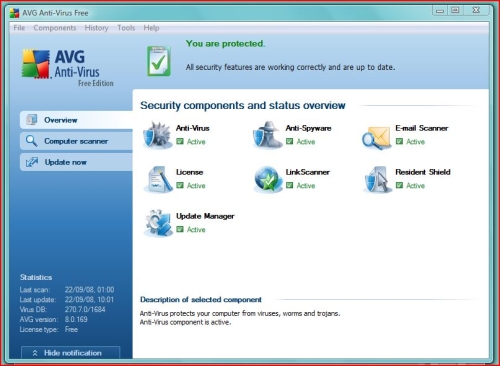Image resolution: width=500 pixels, height=366 pixels.
Task: Select the LinkScanner component label
Action: click(307, 172)
